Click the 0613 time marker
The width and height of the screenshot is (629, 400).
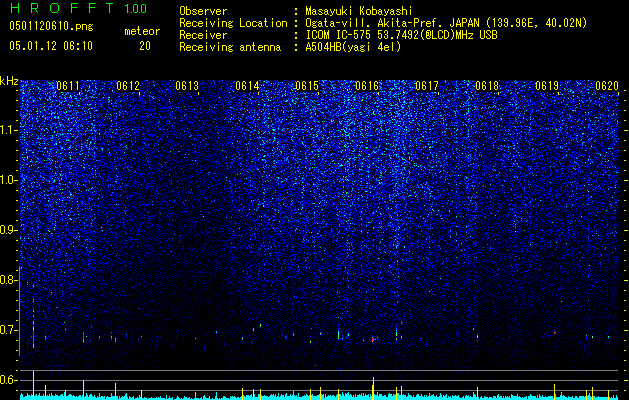187,86
